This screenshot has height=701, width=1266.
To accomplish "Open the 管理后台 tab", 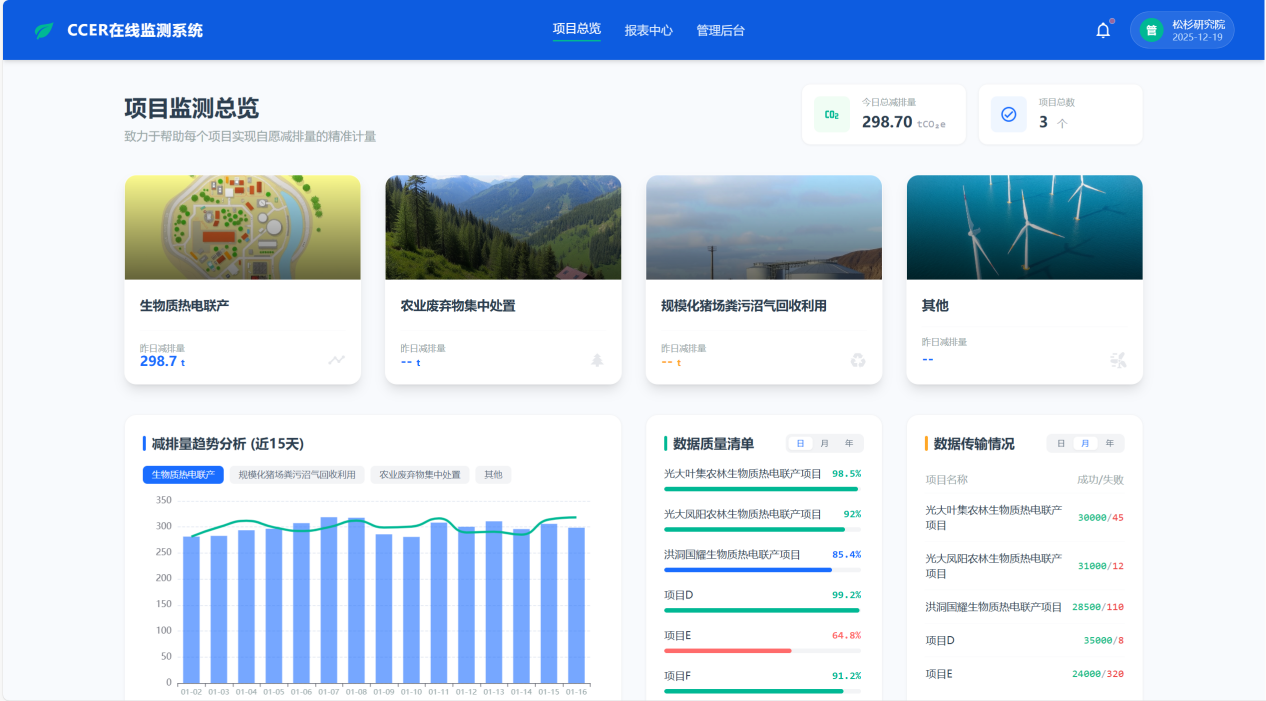I will tap(720, 31).
